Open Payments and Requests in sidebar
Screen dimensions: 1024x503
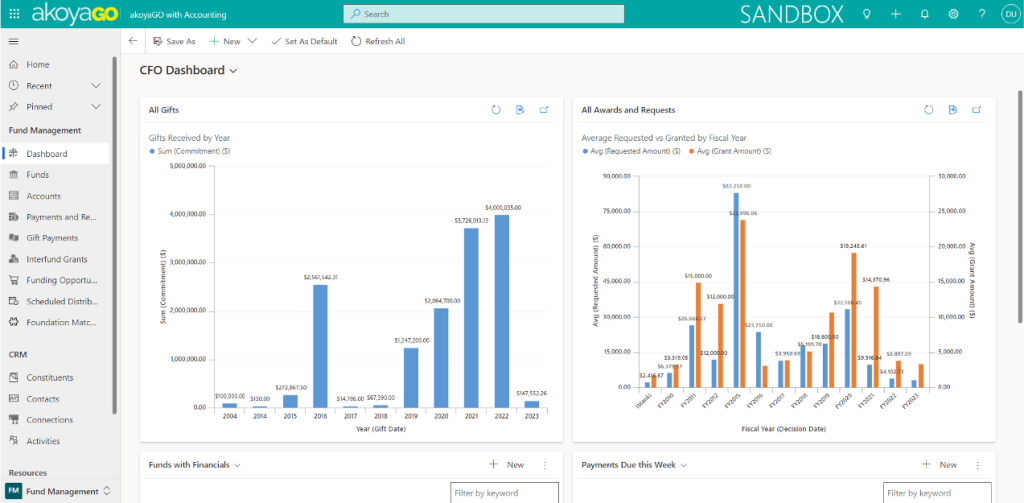tap(60, 217)
